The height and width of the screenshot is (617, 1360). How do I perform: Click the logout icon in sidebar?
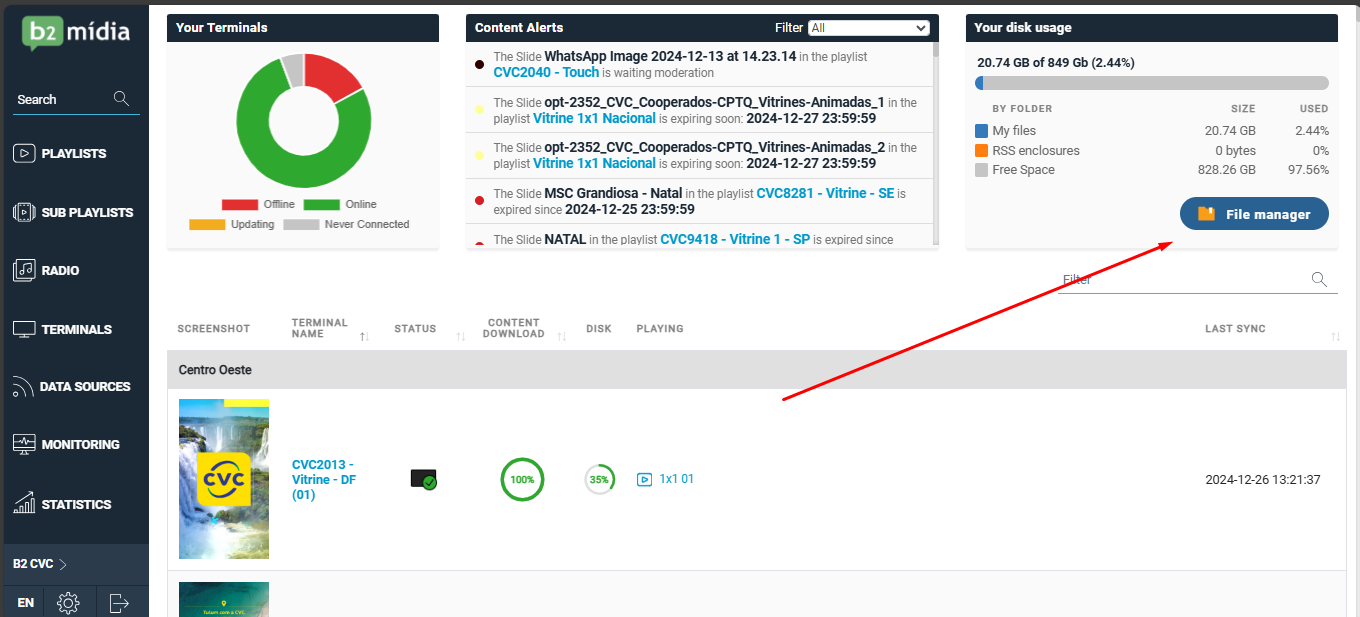pyautogui.click(x=120, y=603)
